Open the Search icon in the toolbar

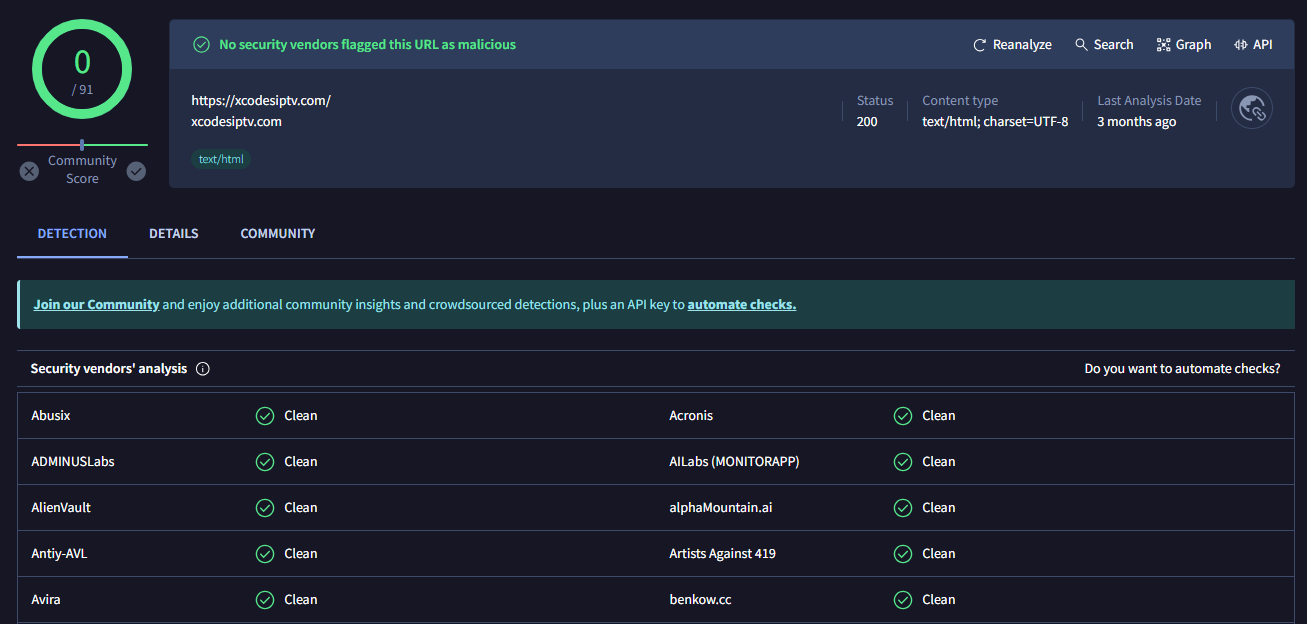click(1081, 44)
